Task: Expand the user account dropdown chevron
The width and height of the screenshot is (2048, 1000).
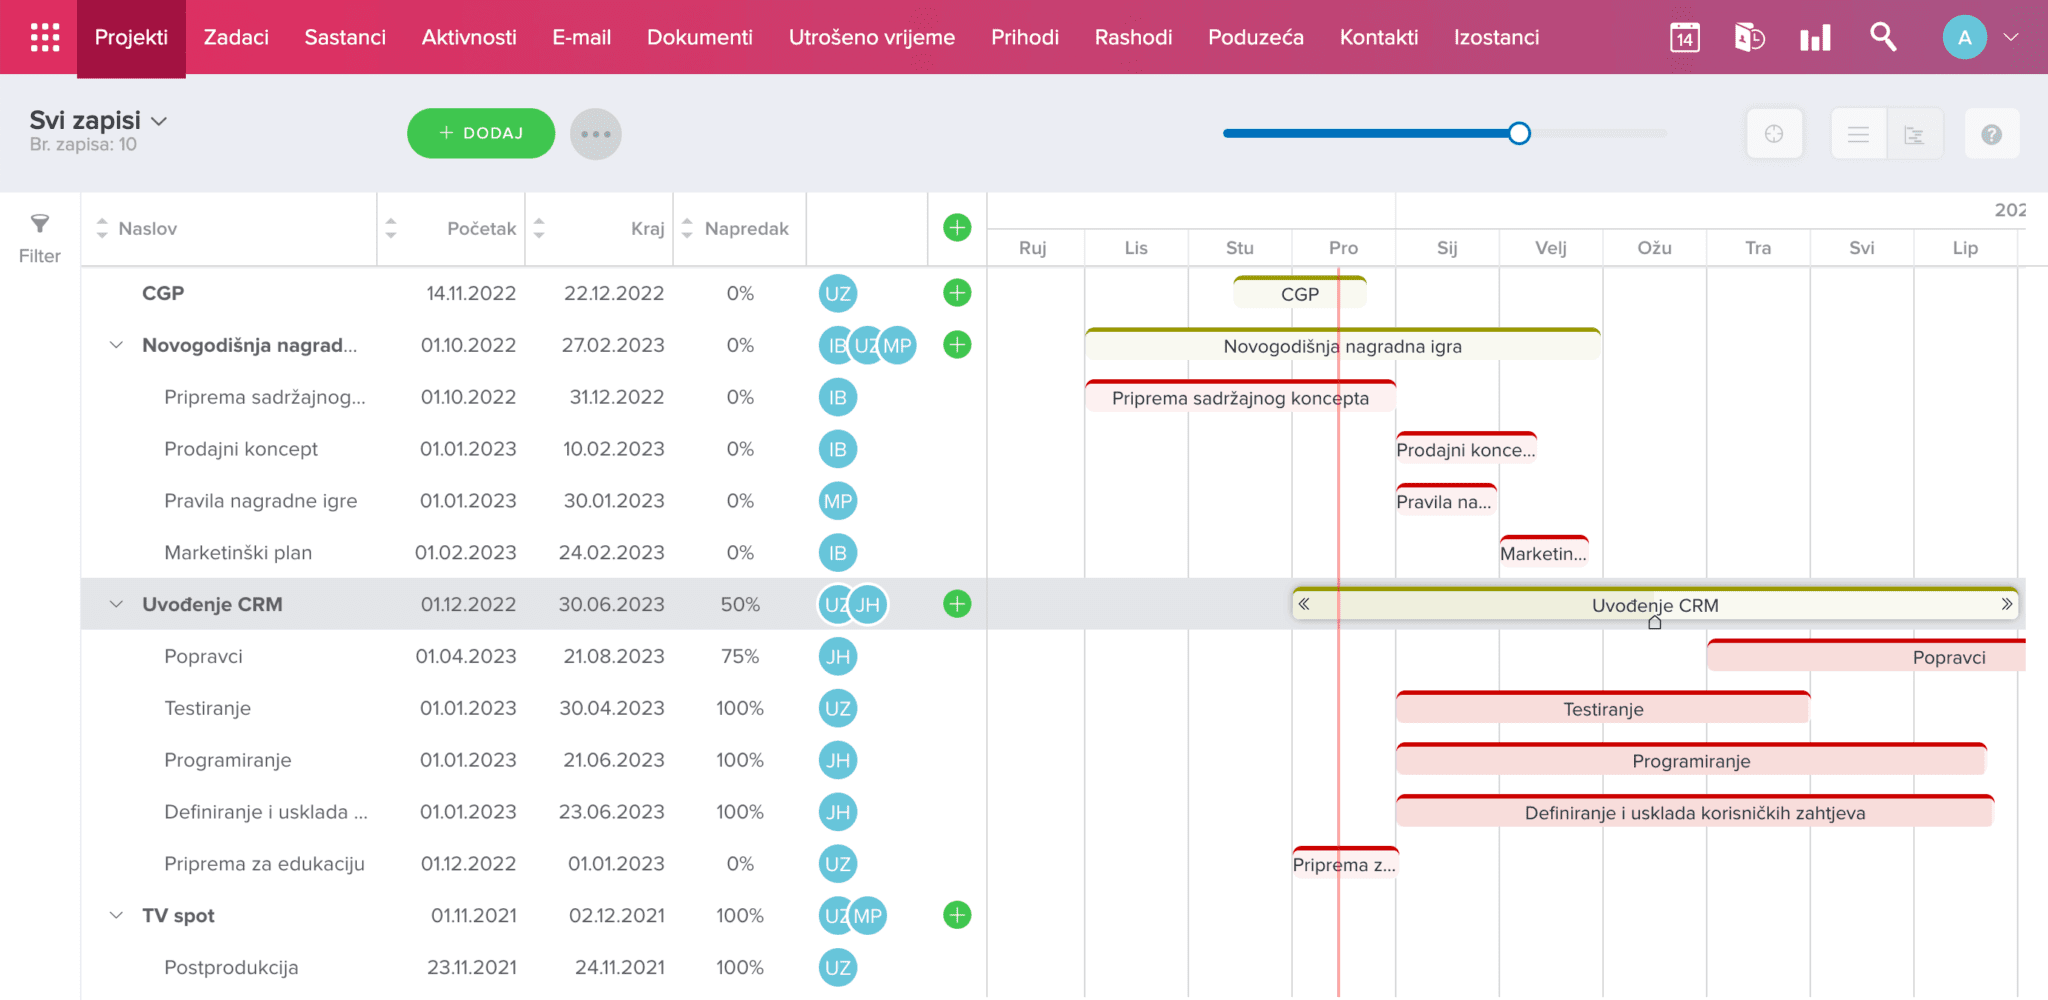Action: 2011,37
